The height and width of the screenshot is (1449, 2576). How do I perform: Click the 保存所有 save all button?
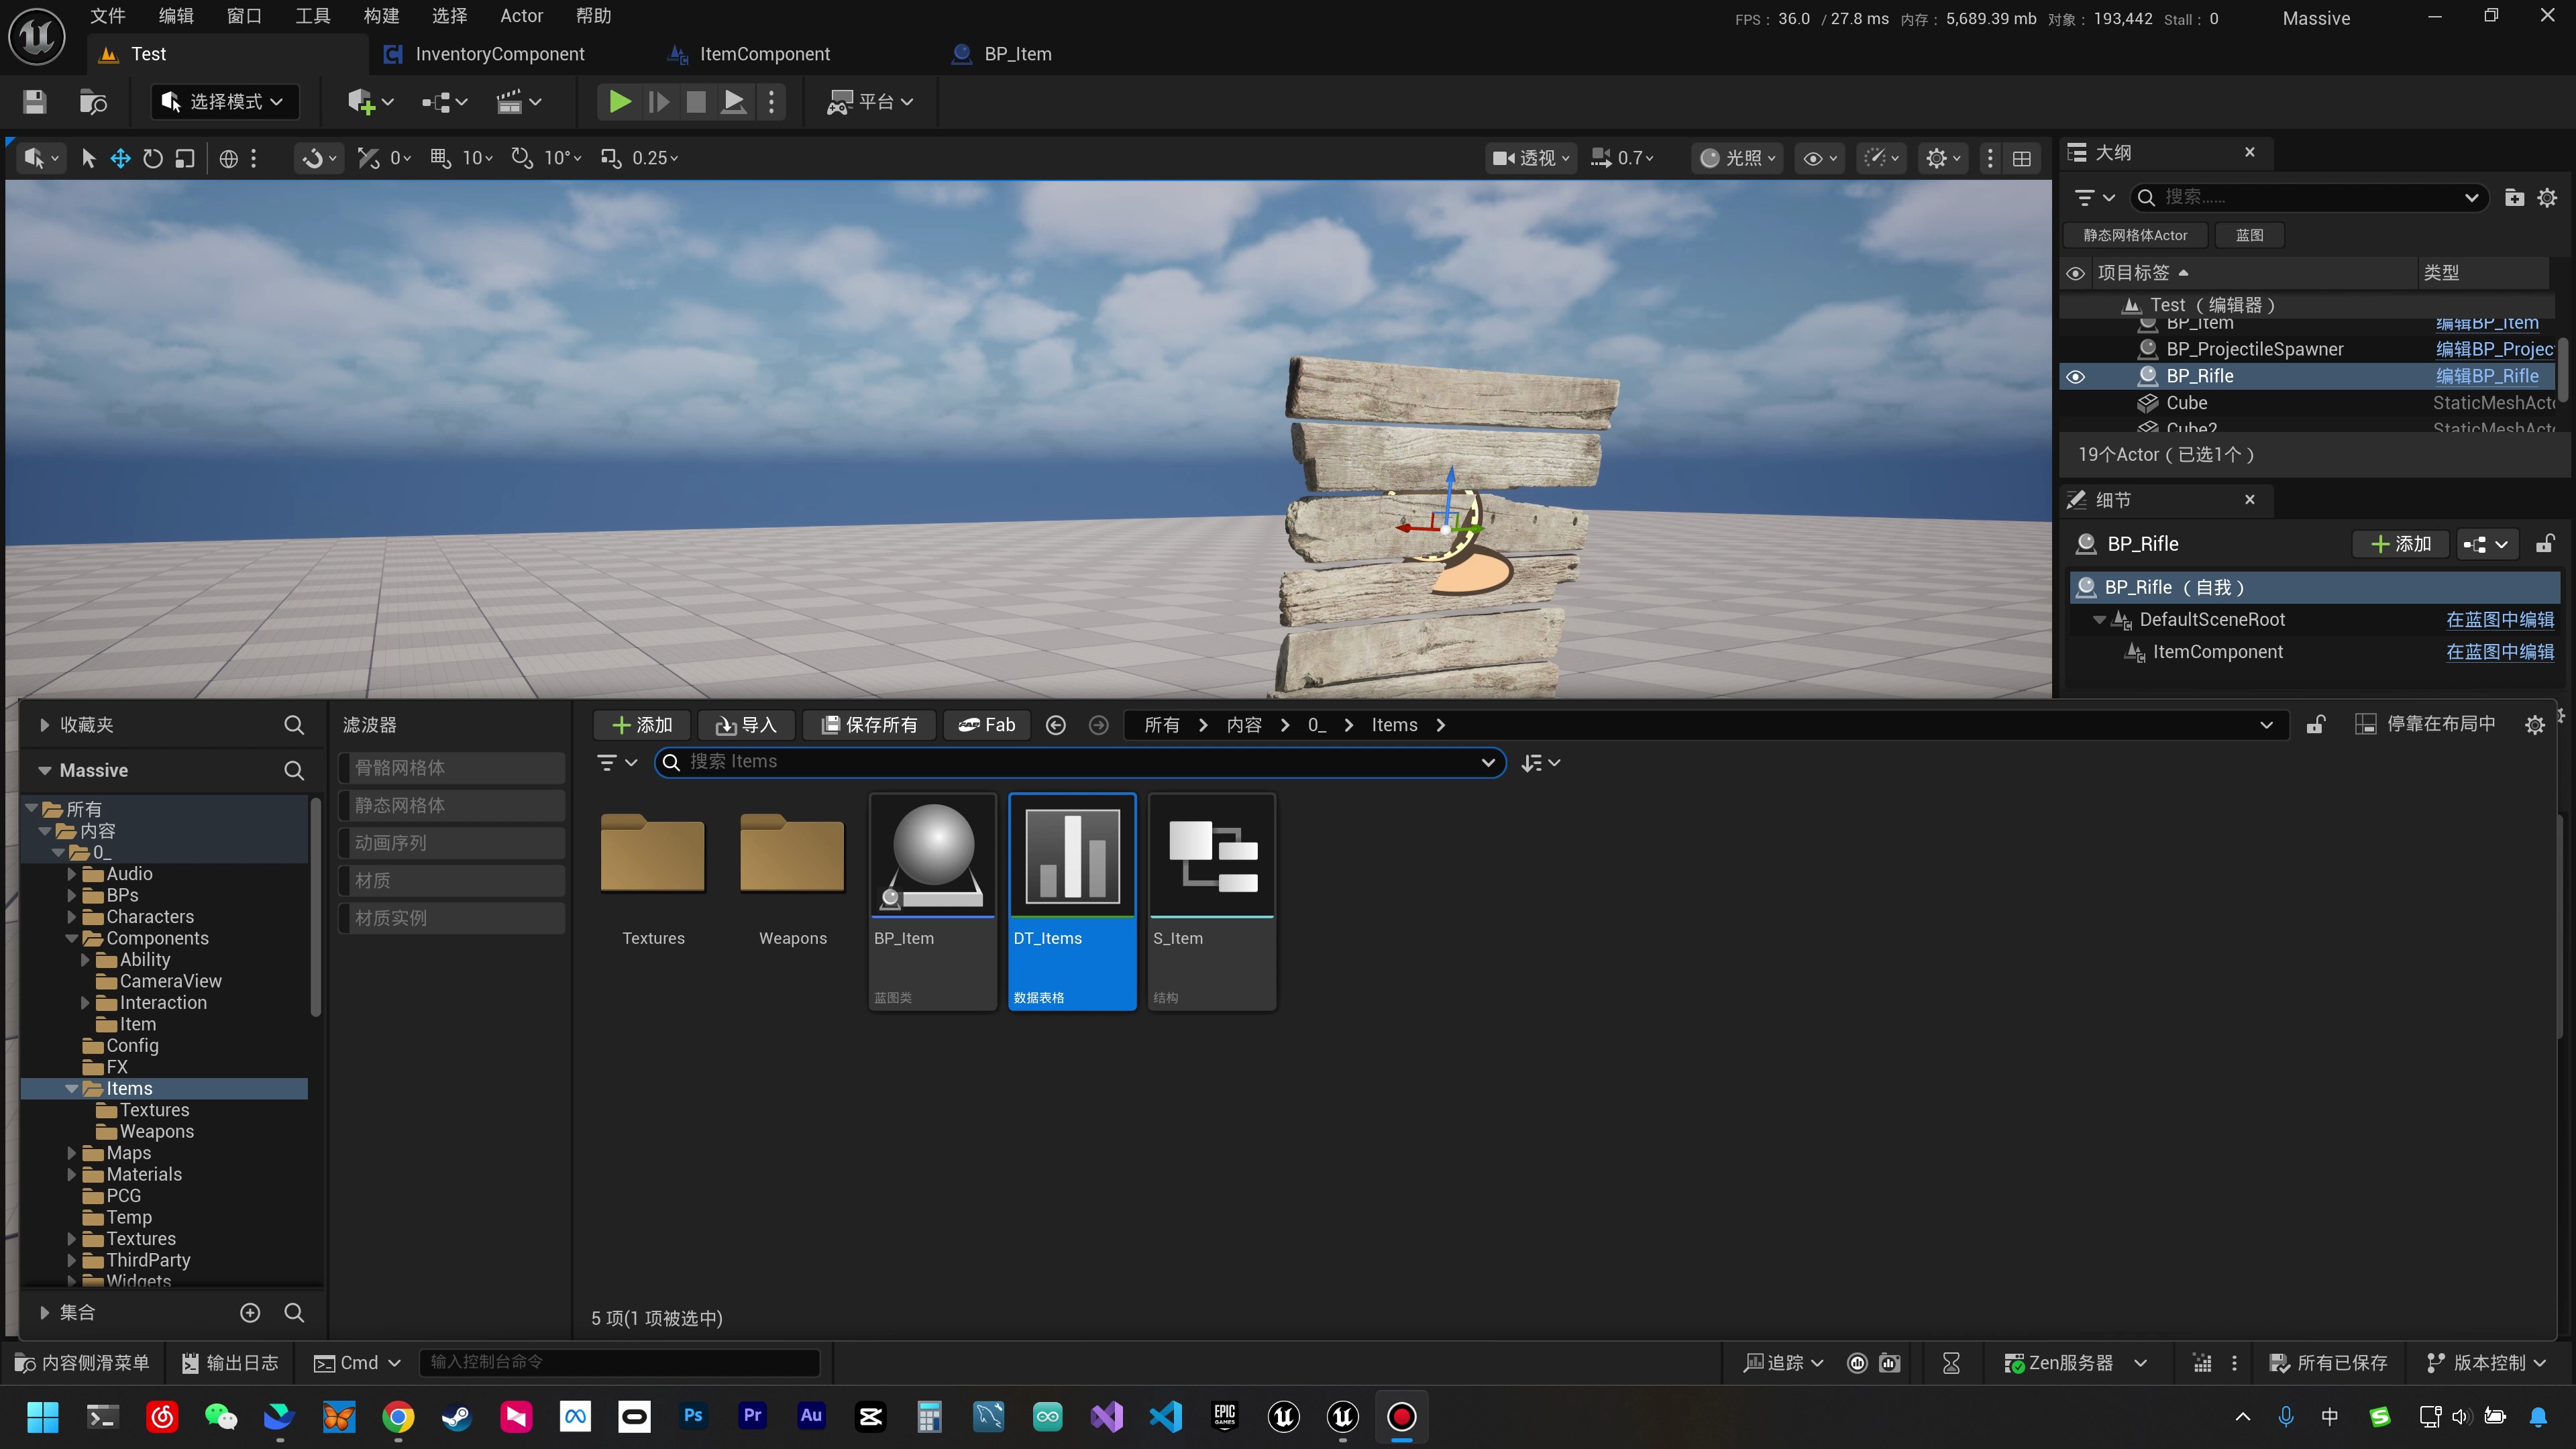point(868,725)
